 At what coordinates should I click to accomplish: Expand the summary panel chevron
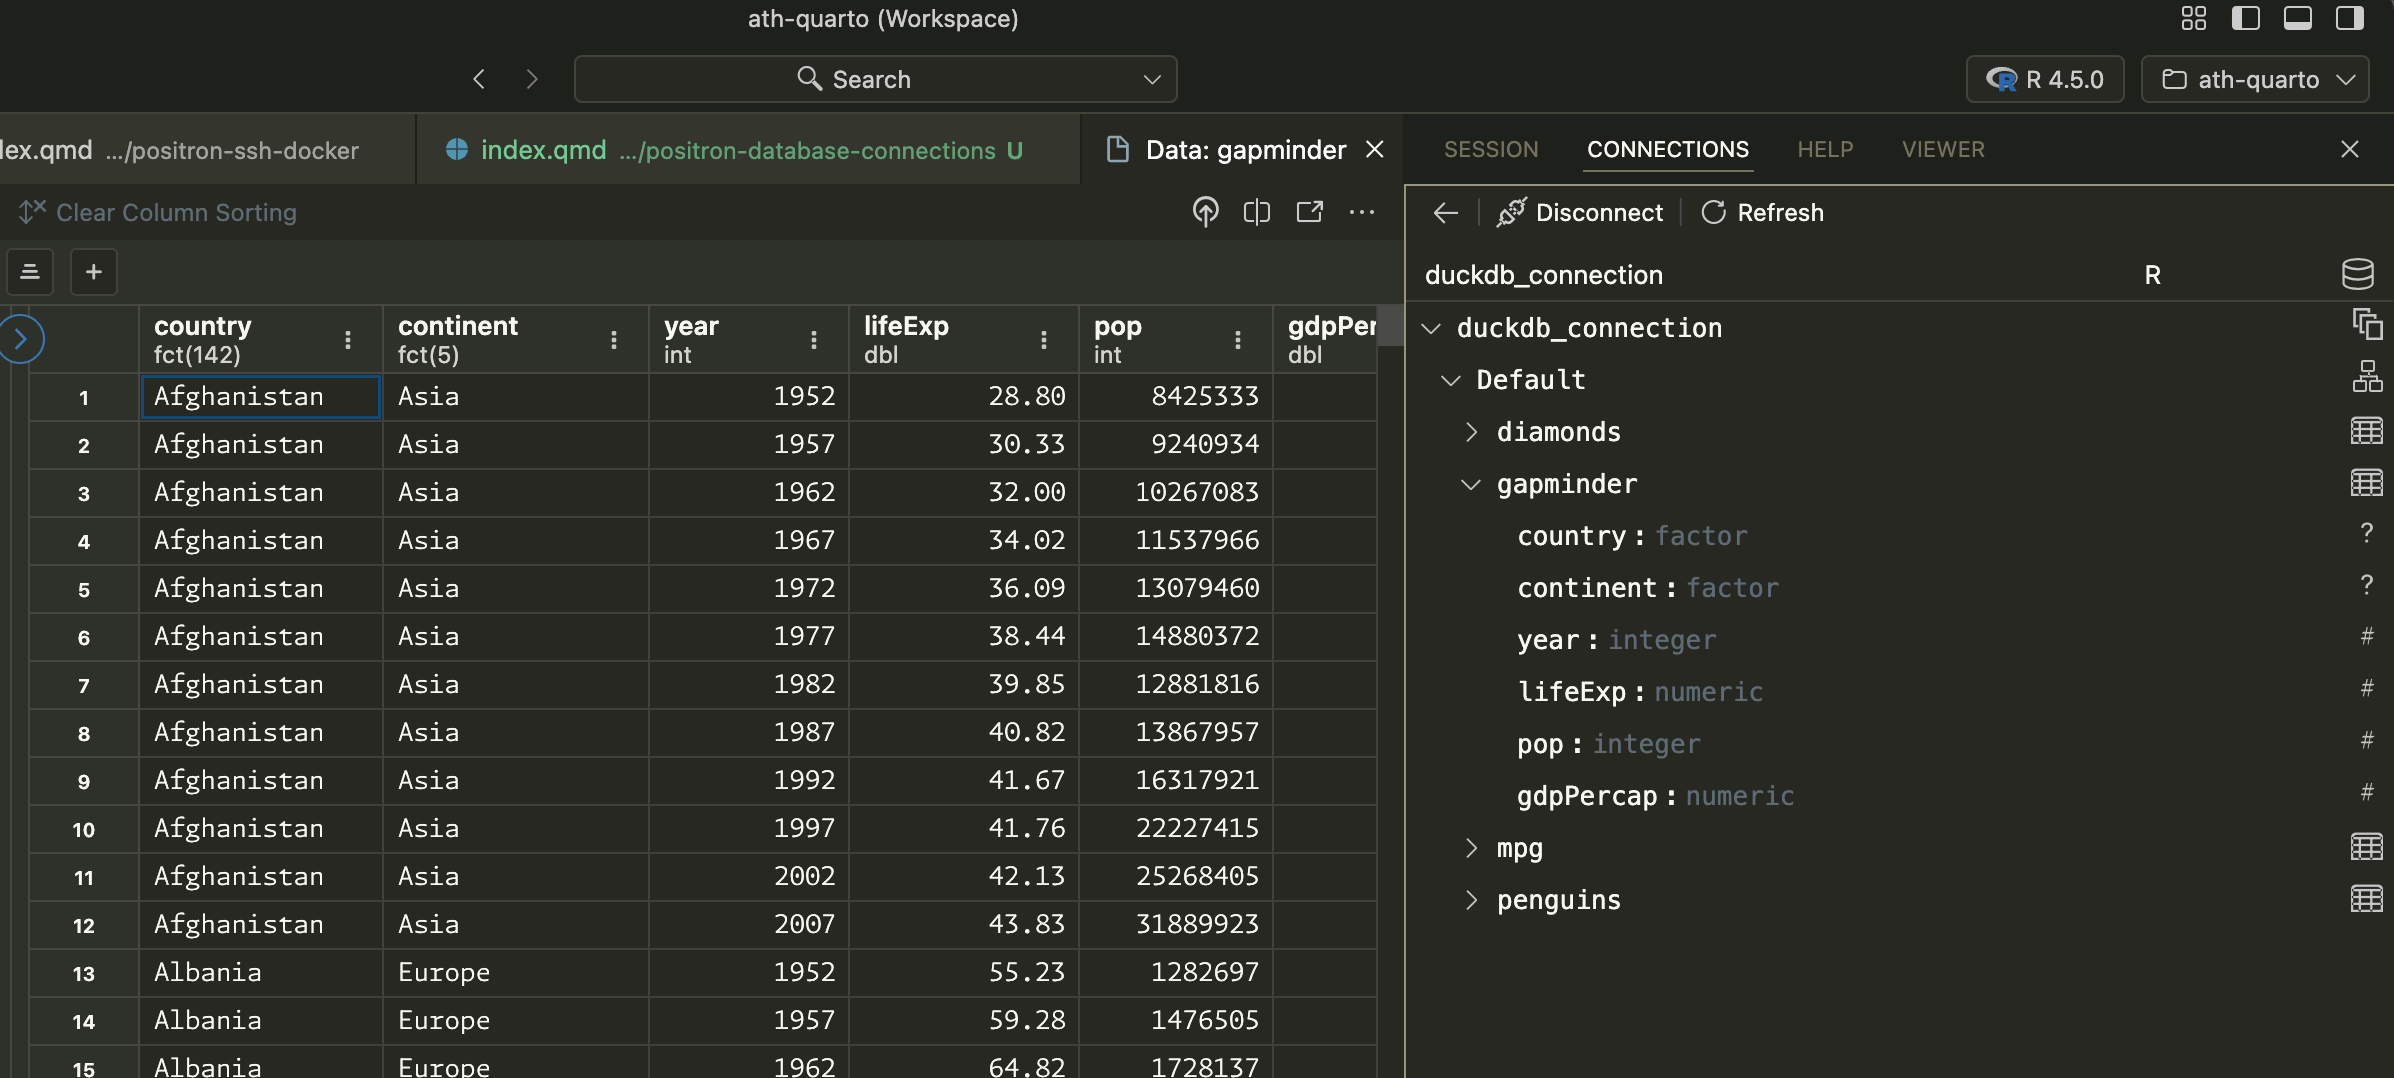click(x=21, y=339)
